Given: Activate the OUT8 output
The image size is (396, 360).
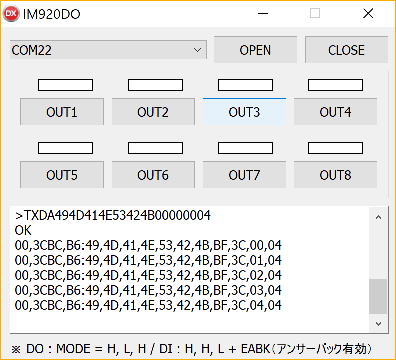Looking at the screenshot, I should (x=335, y=175).
